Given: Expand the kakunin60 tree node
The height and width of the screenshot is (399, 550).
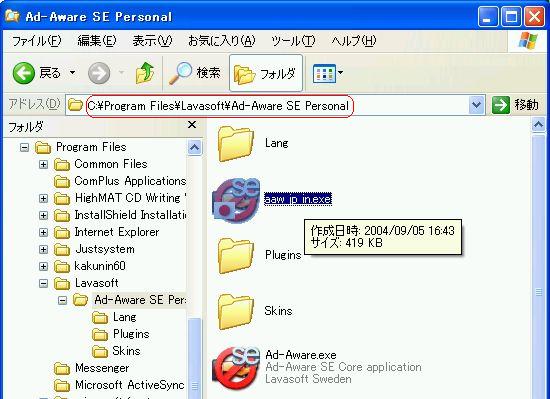Looking at the screenshot, I should click(43, 266).
